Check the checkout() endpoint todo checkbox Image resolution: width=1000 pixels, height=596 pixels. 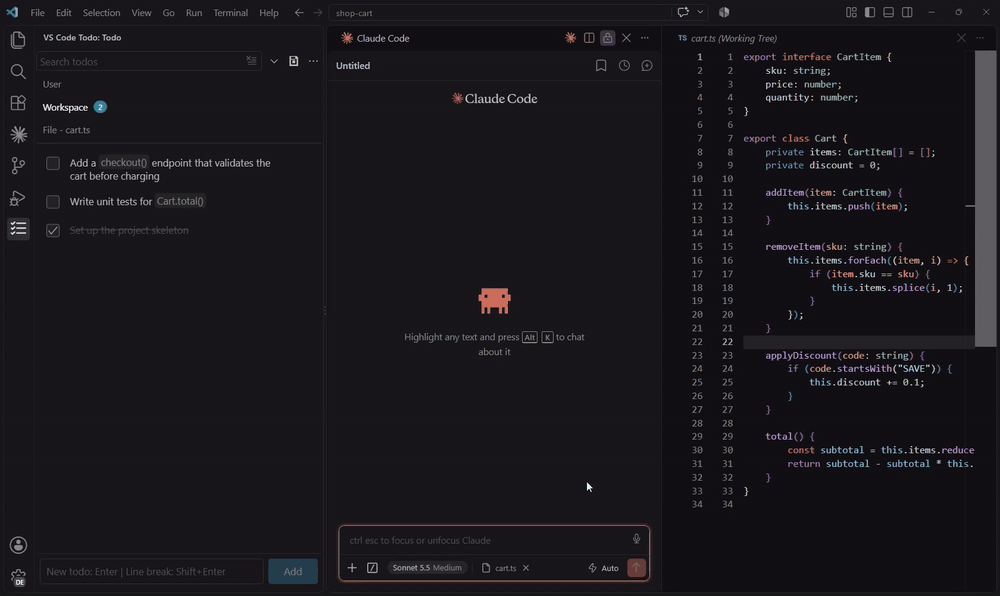click(53, 163)
